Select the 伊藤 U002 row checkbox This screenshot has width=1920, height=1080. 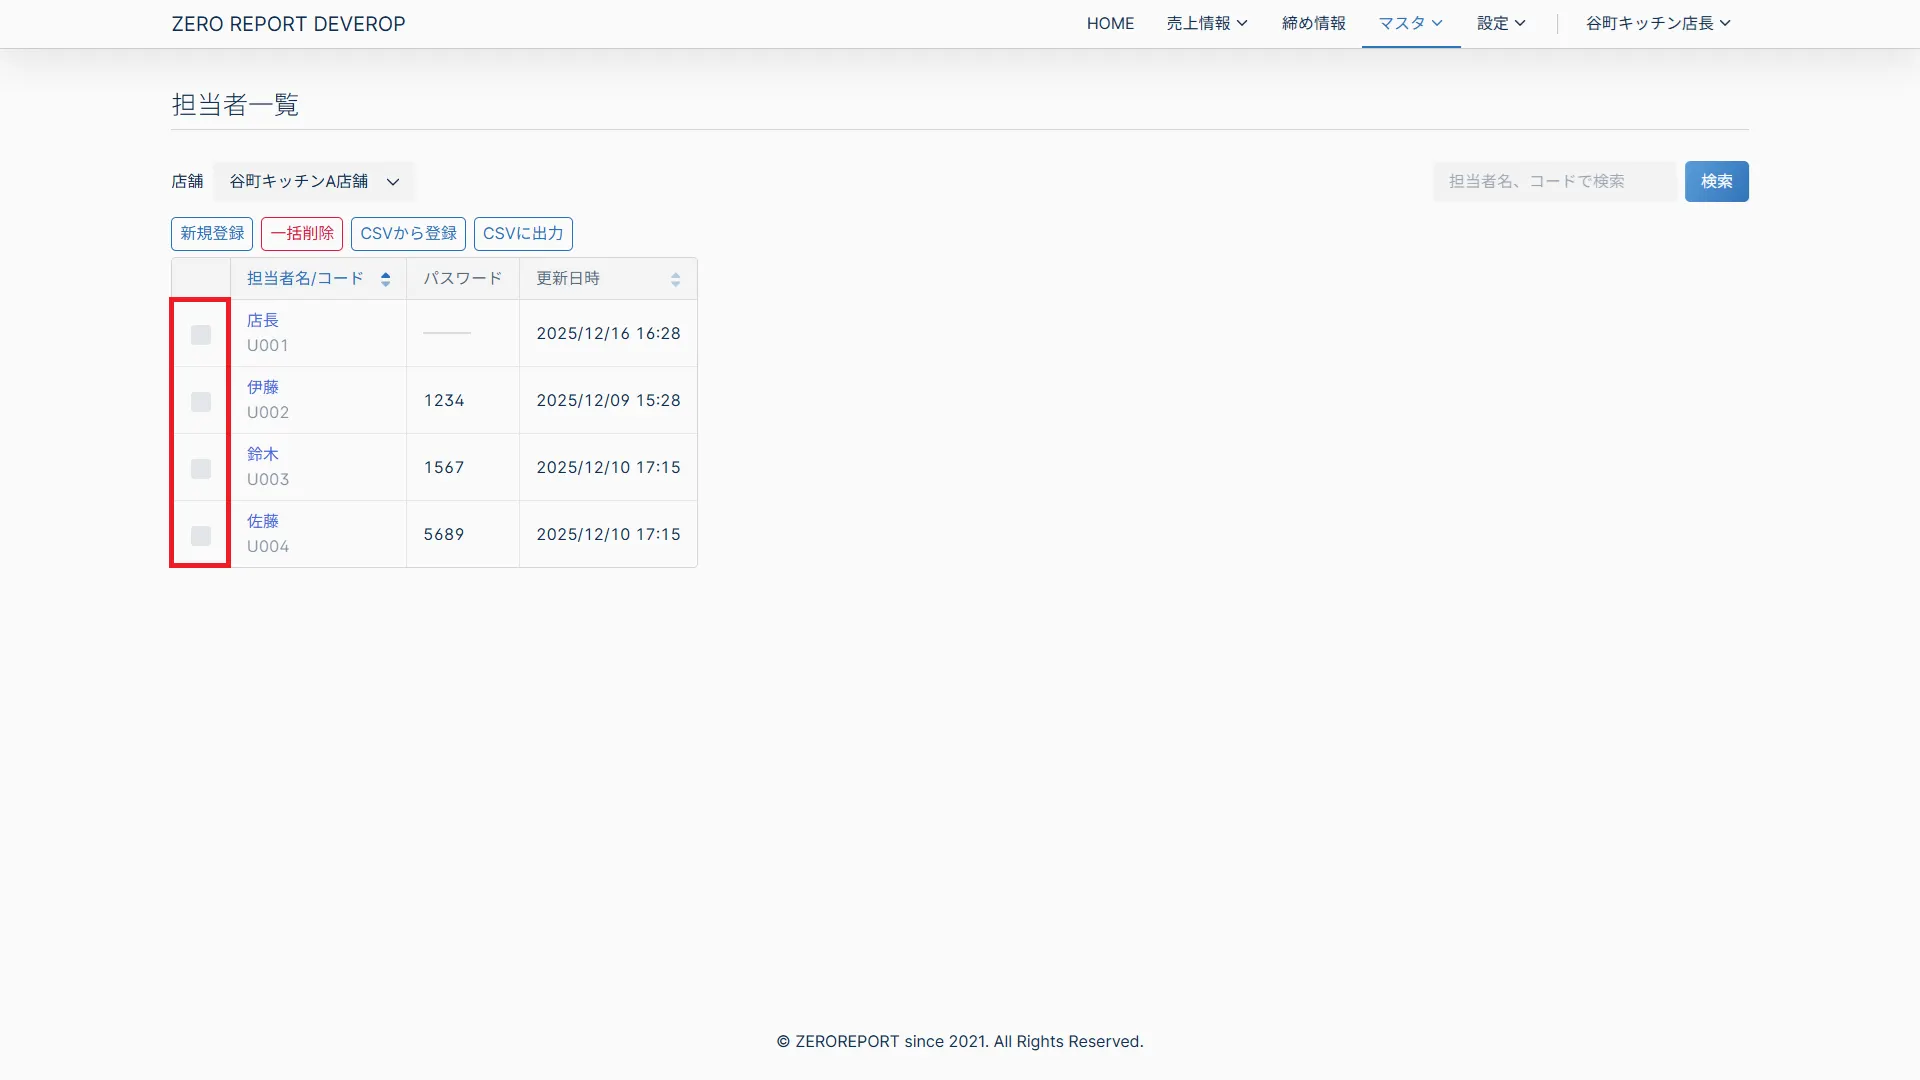tap(201, 402)
